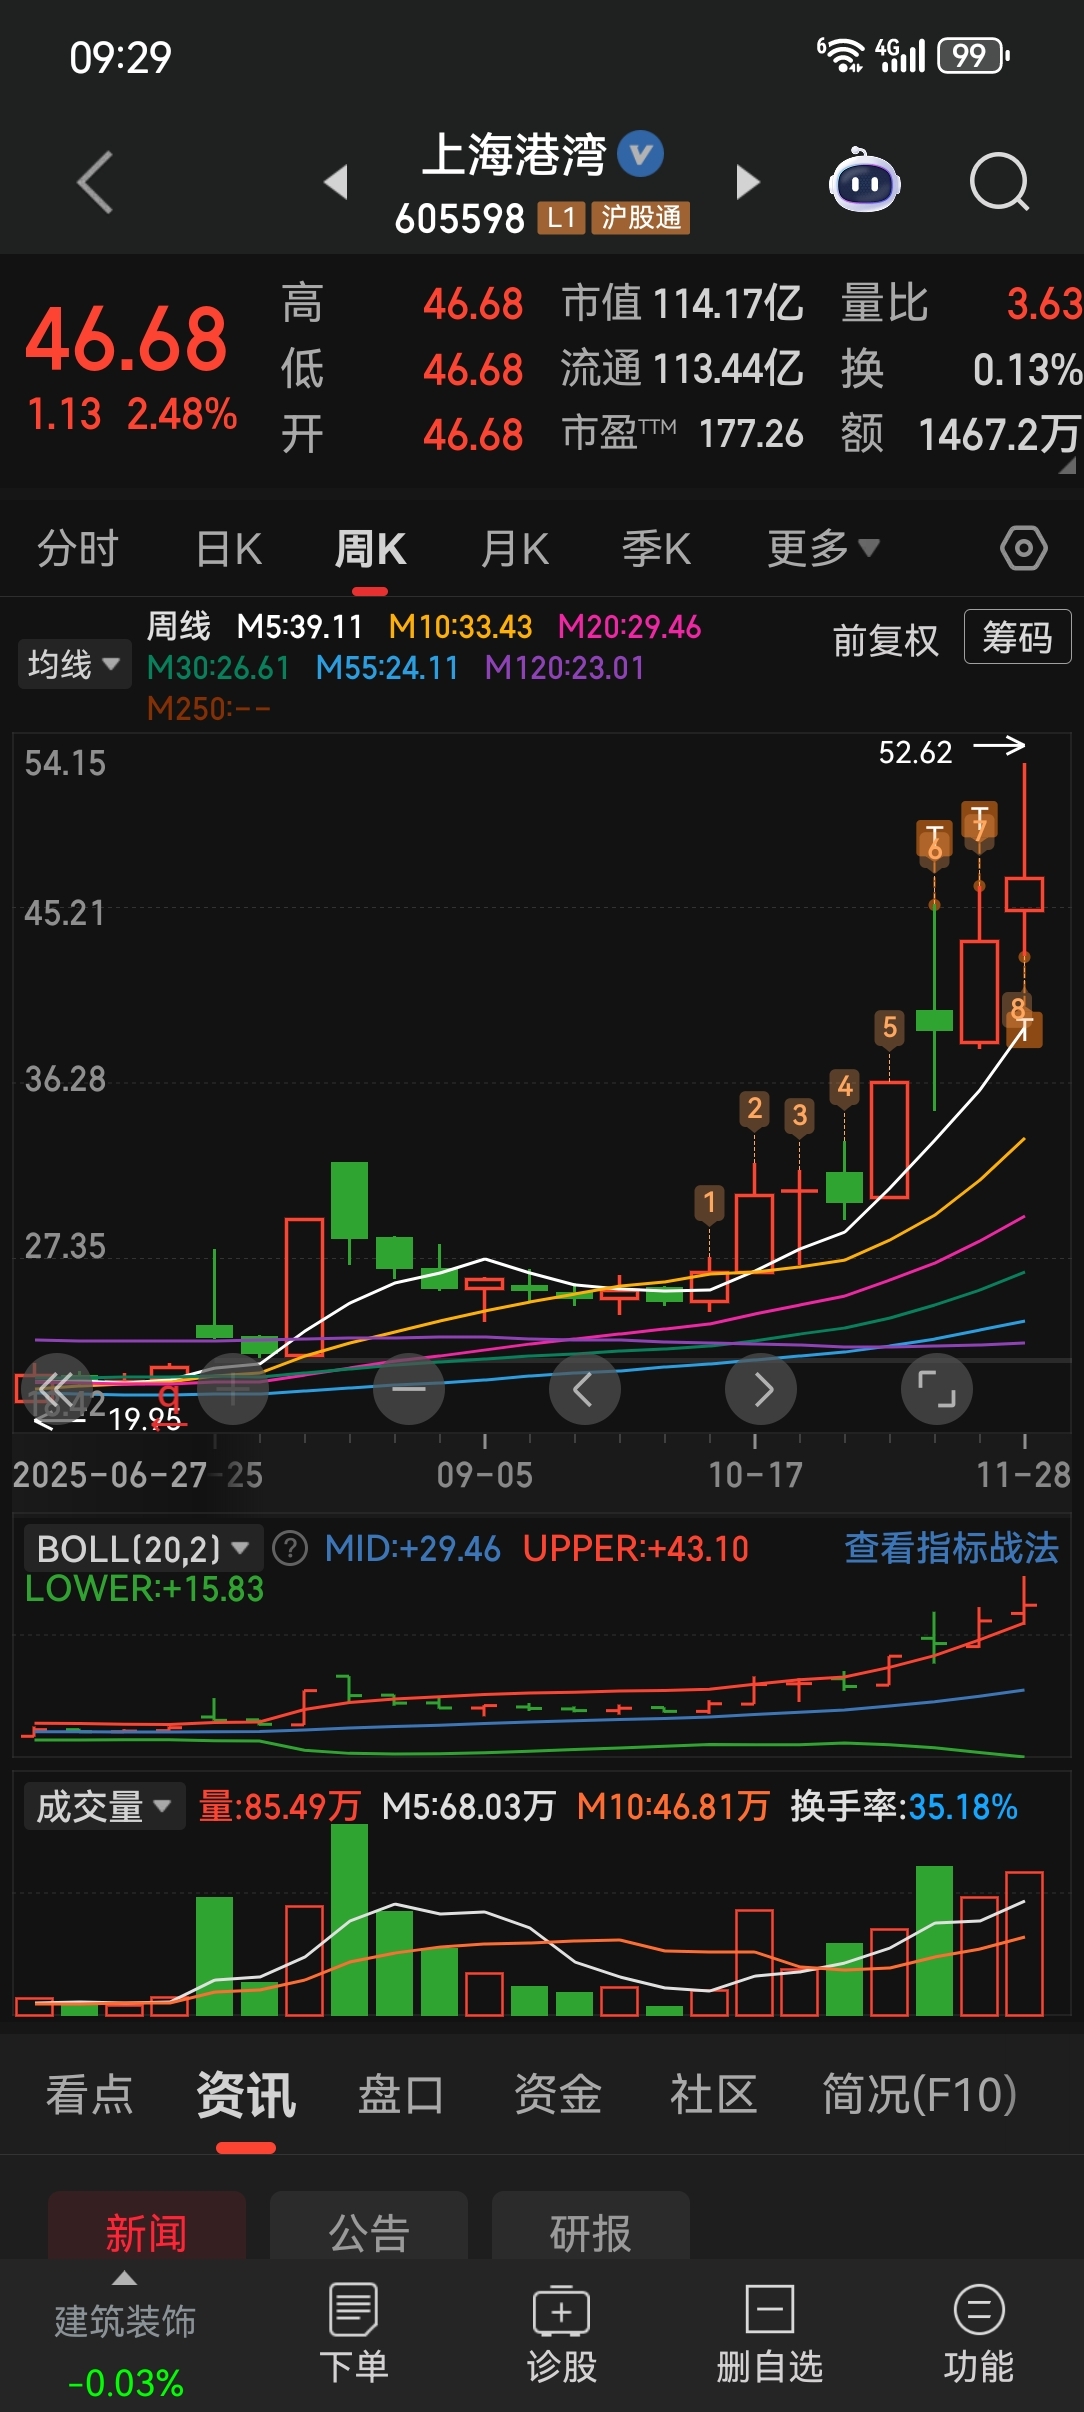Open BOLL indicator help question mark

click(x=290, y=1549)
